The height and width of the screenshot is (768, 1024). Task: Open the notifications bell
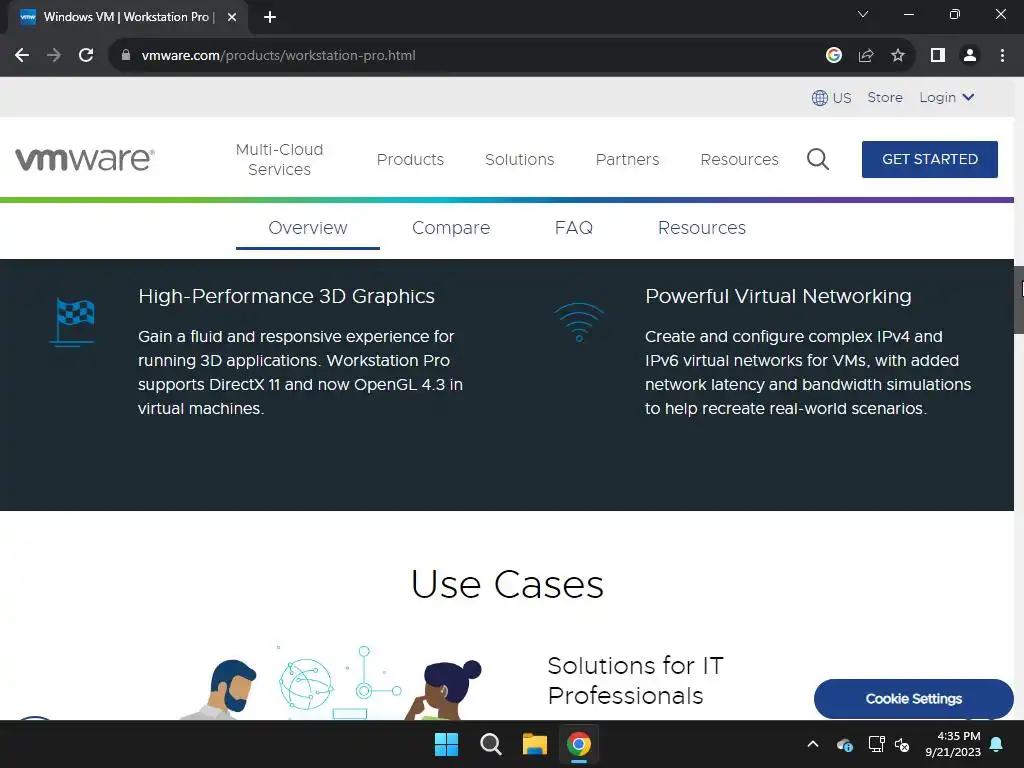pyautogui.click(x=997, y=744)
